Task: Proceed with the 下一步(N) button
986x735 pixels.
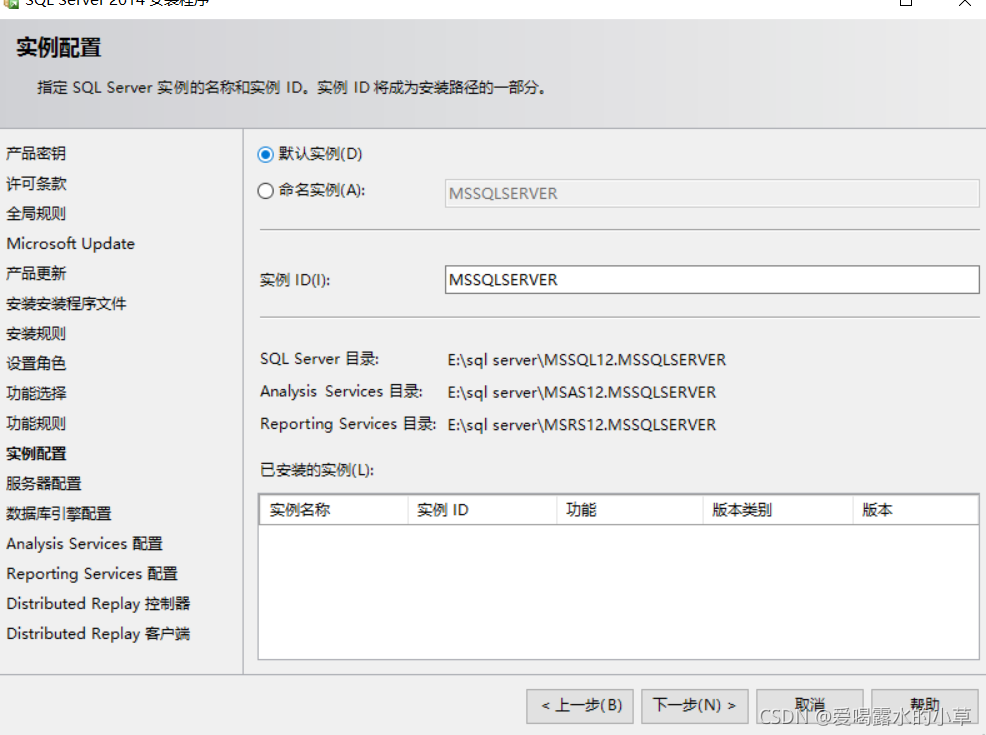Action: 694,705
